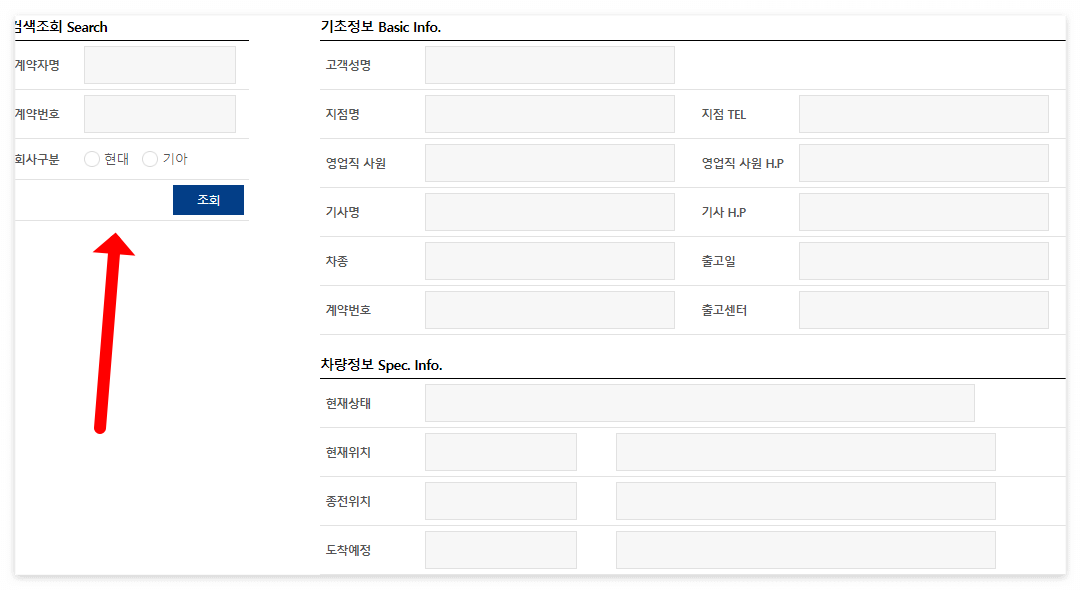Image resolution: width=1081 pixels, height=590 pixels.
Task: Click the 도착예정 input field
Action: (x=501, y=549)
